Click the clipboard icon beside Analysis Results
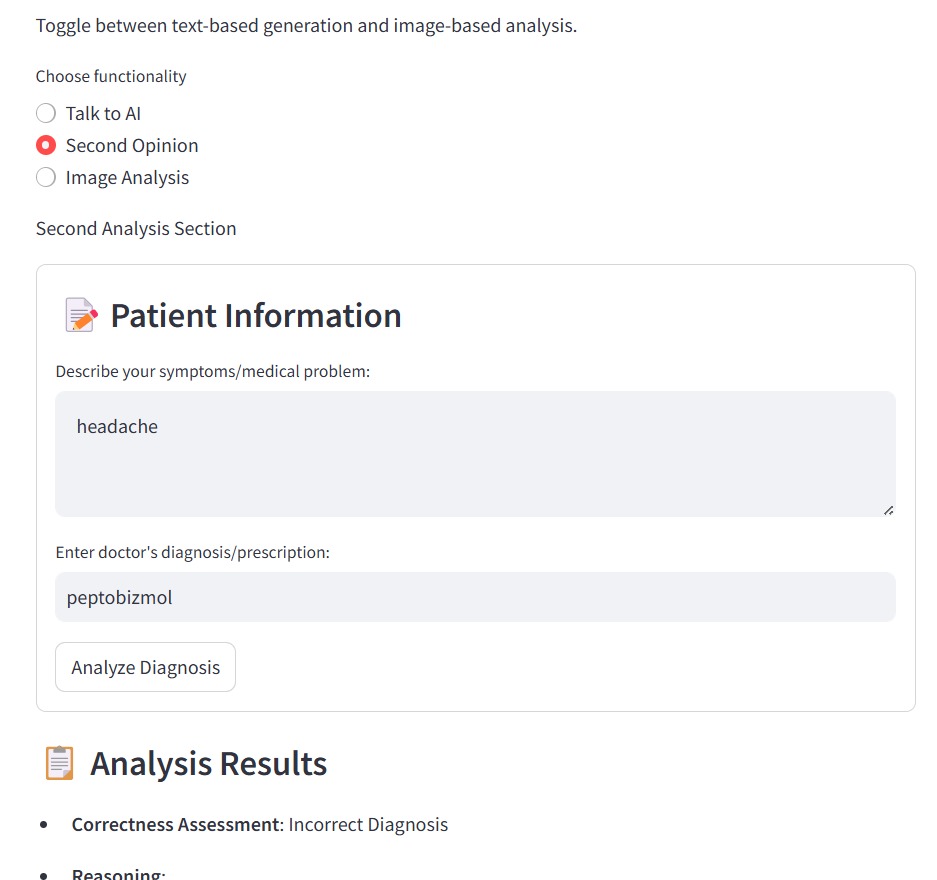The height and width of the screenshot is (880, 937). point(60,764)
